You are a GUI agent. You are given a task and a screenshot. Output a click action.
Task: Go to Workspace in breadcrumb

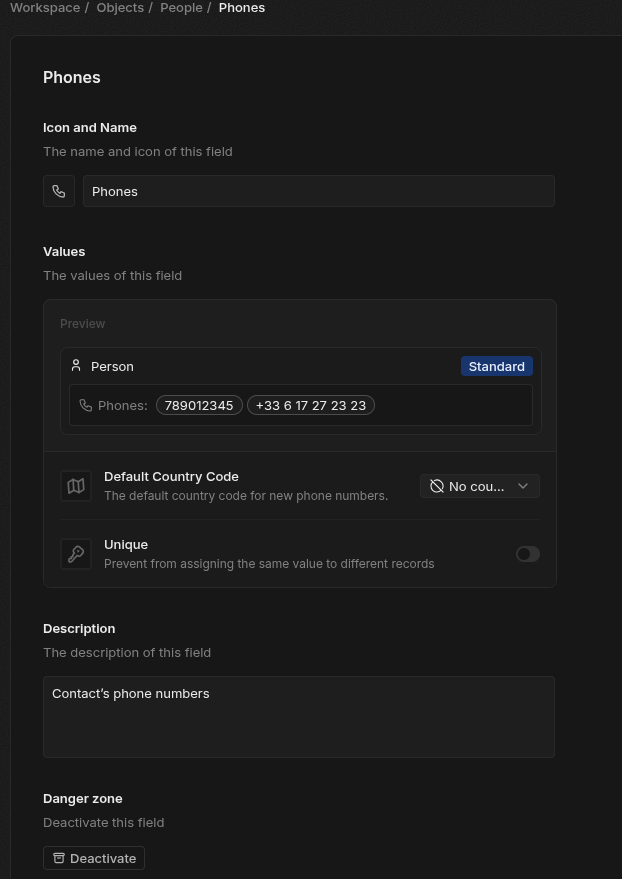tap(45, 8)
